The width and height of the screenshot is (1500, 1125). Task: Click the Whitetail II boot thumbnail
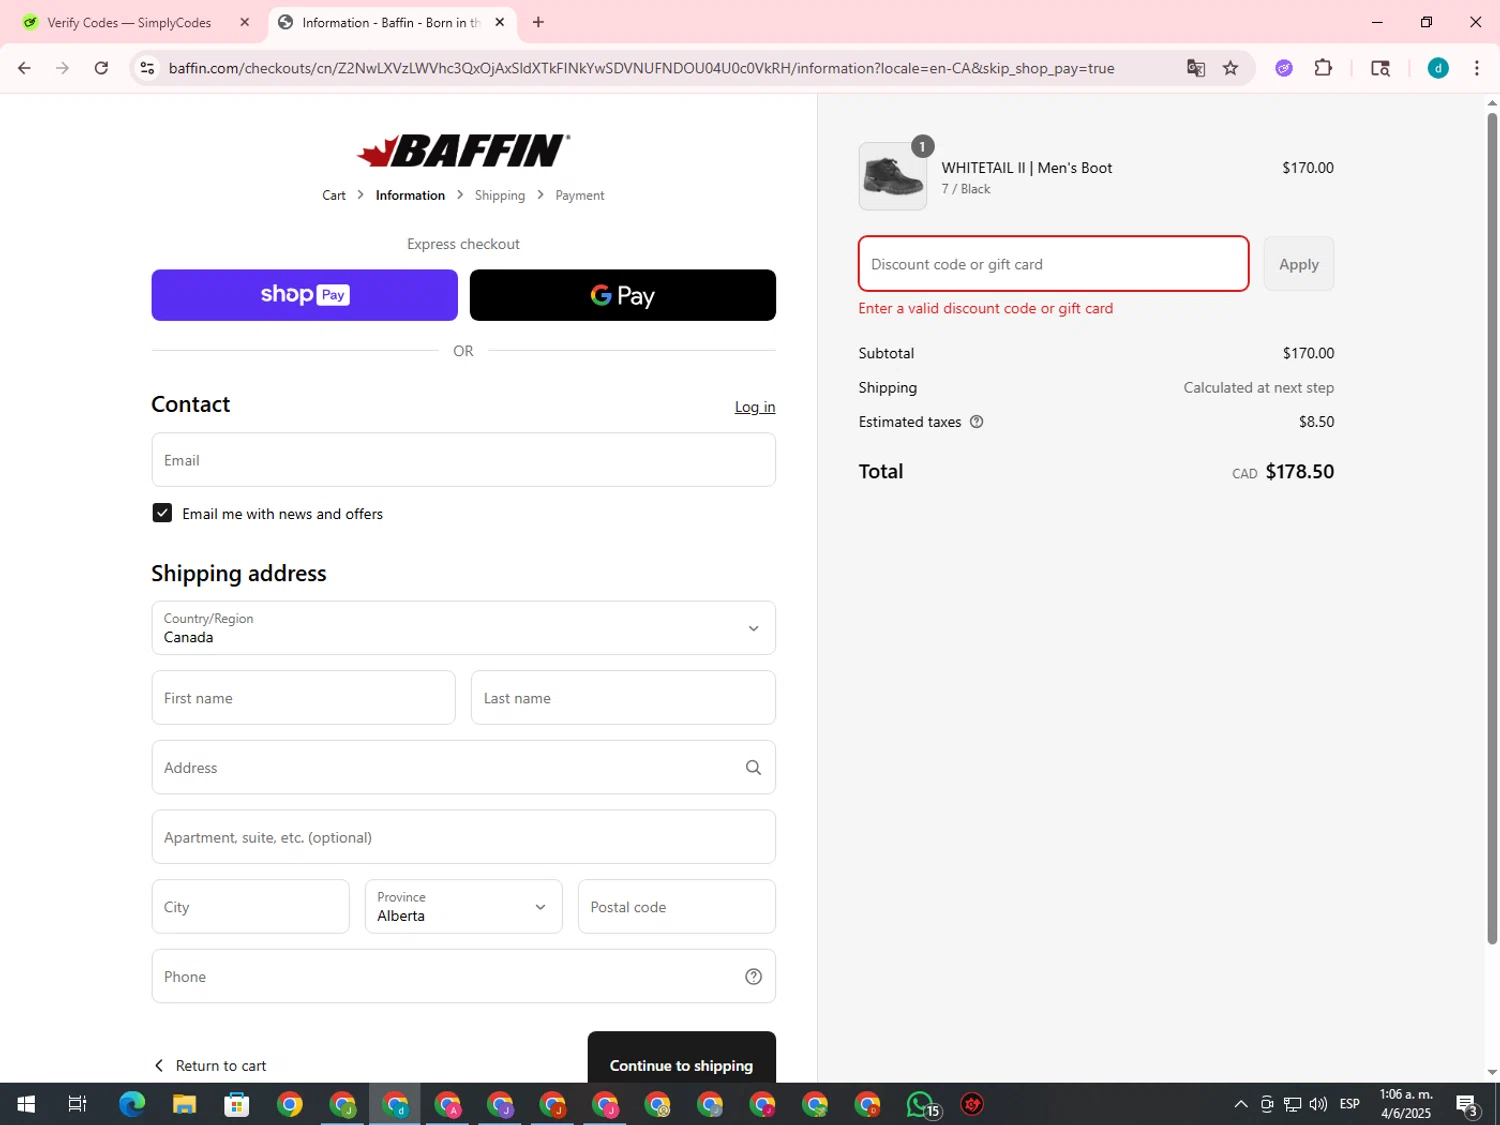coord(892,176)
